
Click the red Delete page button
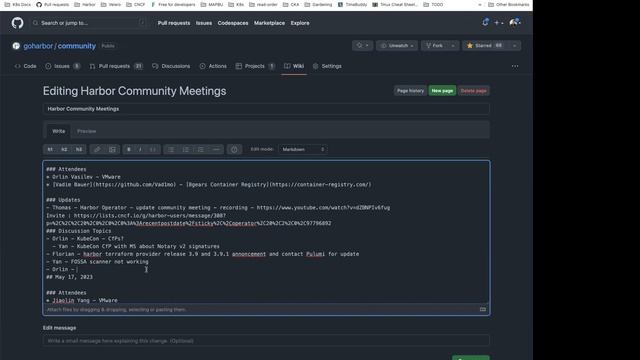[473, 91]
